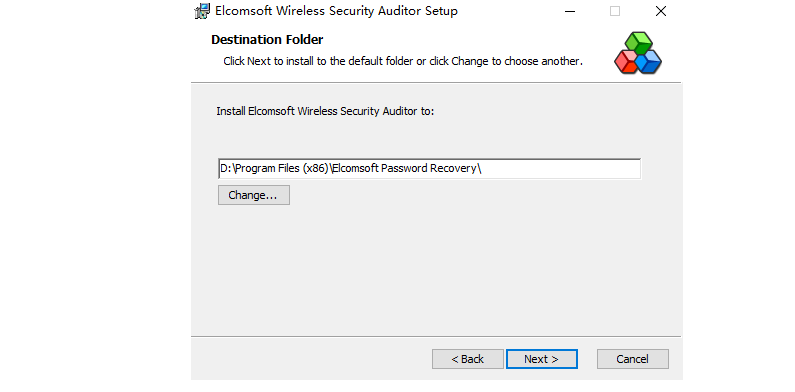Click the blue cube in the logo
The image size is (795, 392).
(x=649, y=62)
